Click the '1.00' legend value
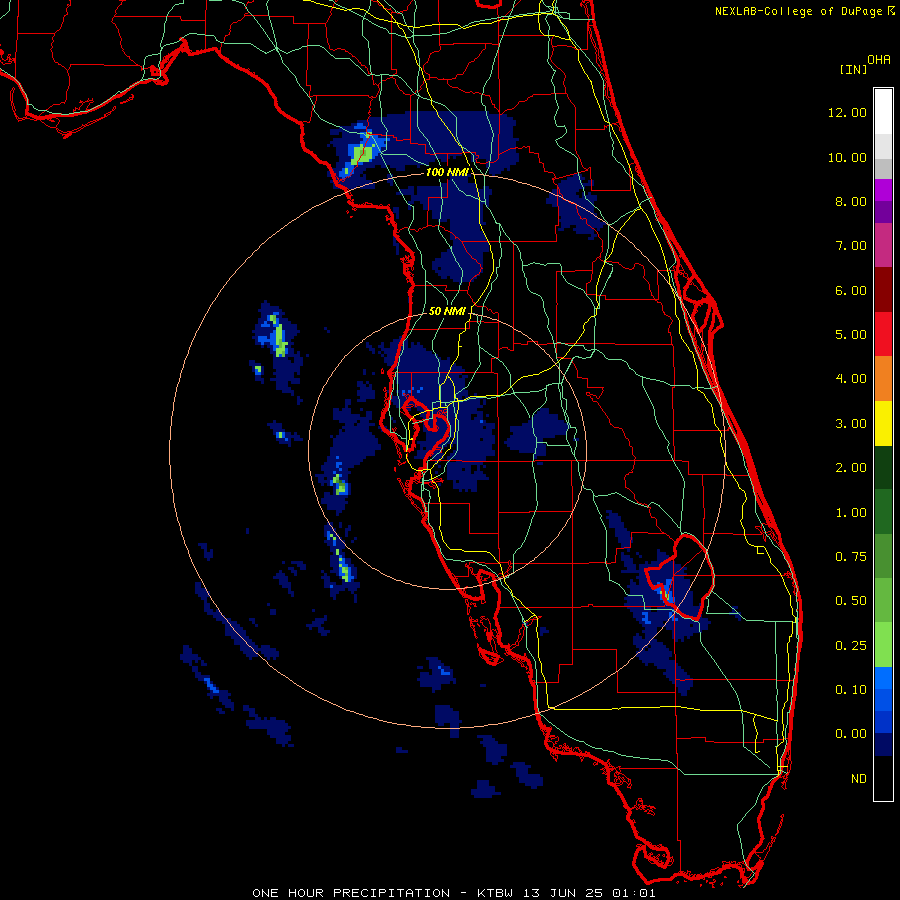The image size is (900, 900). click(x=851, y=513)
